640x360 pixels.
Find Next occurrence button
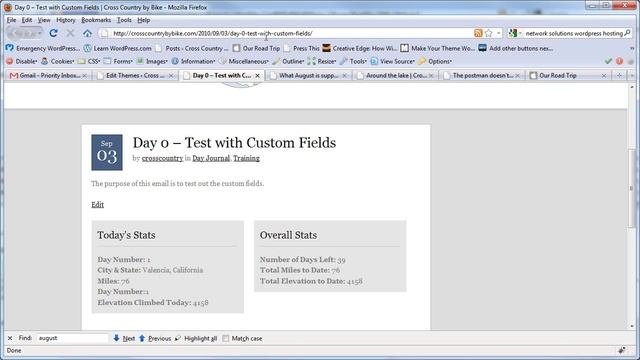tap(124, 338)
